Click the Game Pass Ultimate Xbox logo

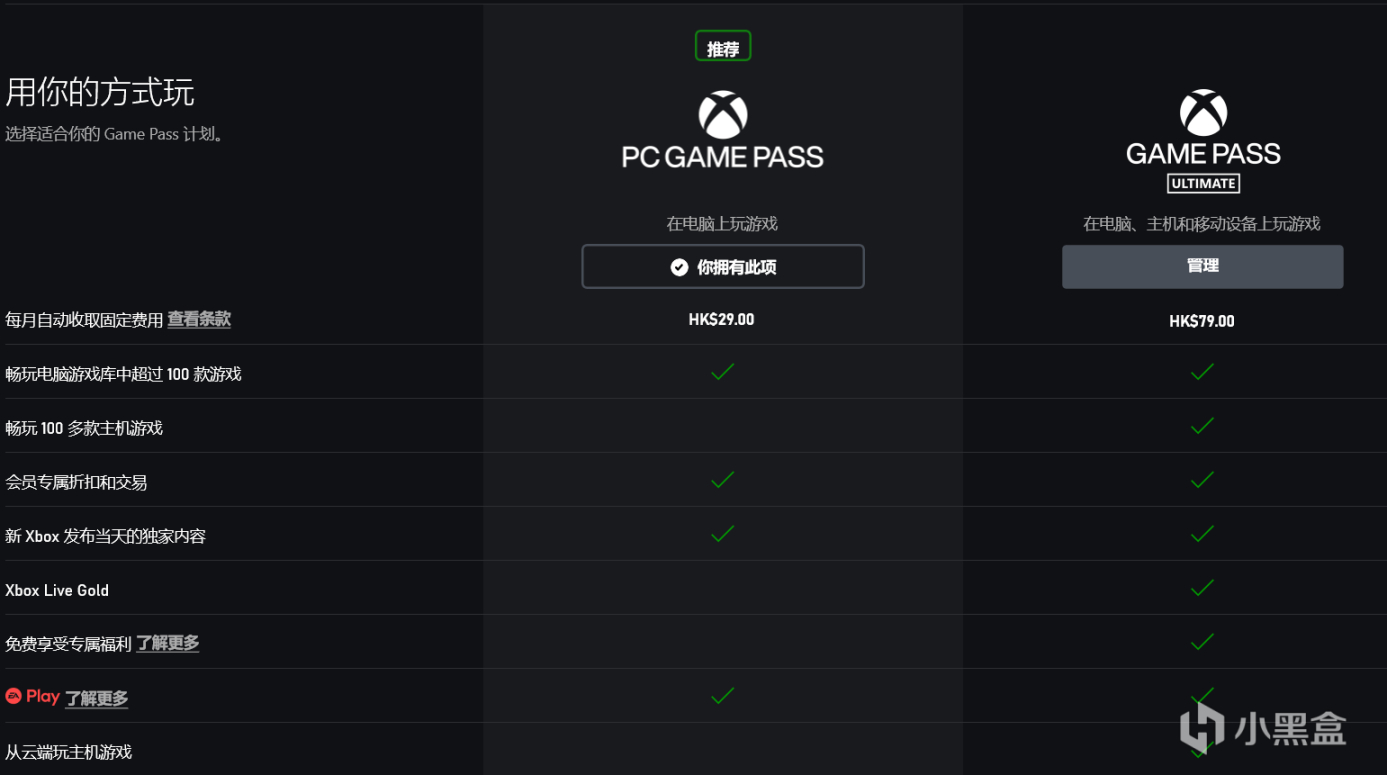pyautogui.click(x=1202, y=113)
